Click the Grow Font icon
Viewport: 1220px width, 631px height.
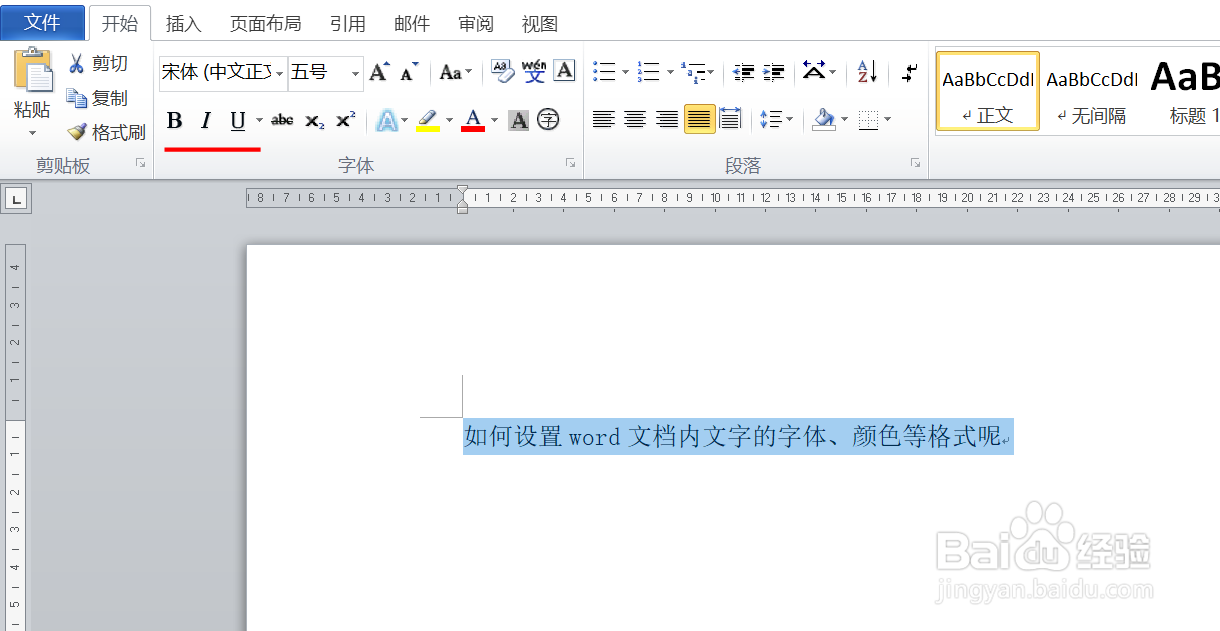(x=379, y=72)
